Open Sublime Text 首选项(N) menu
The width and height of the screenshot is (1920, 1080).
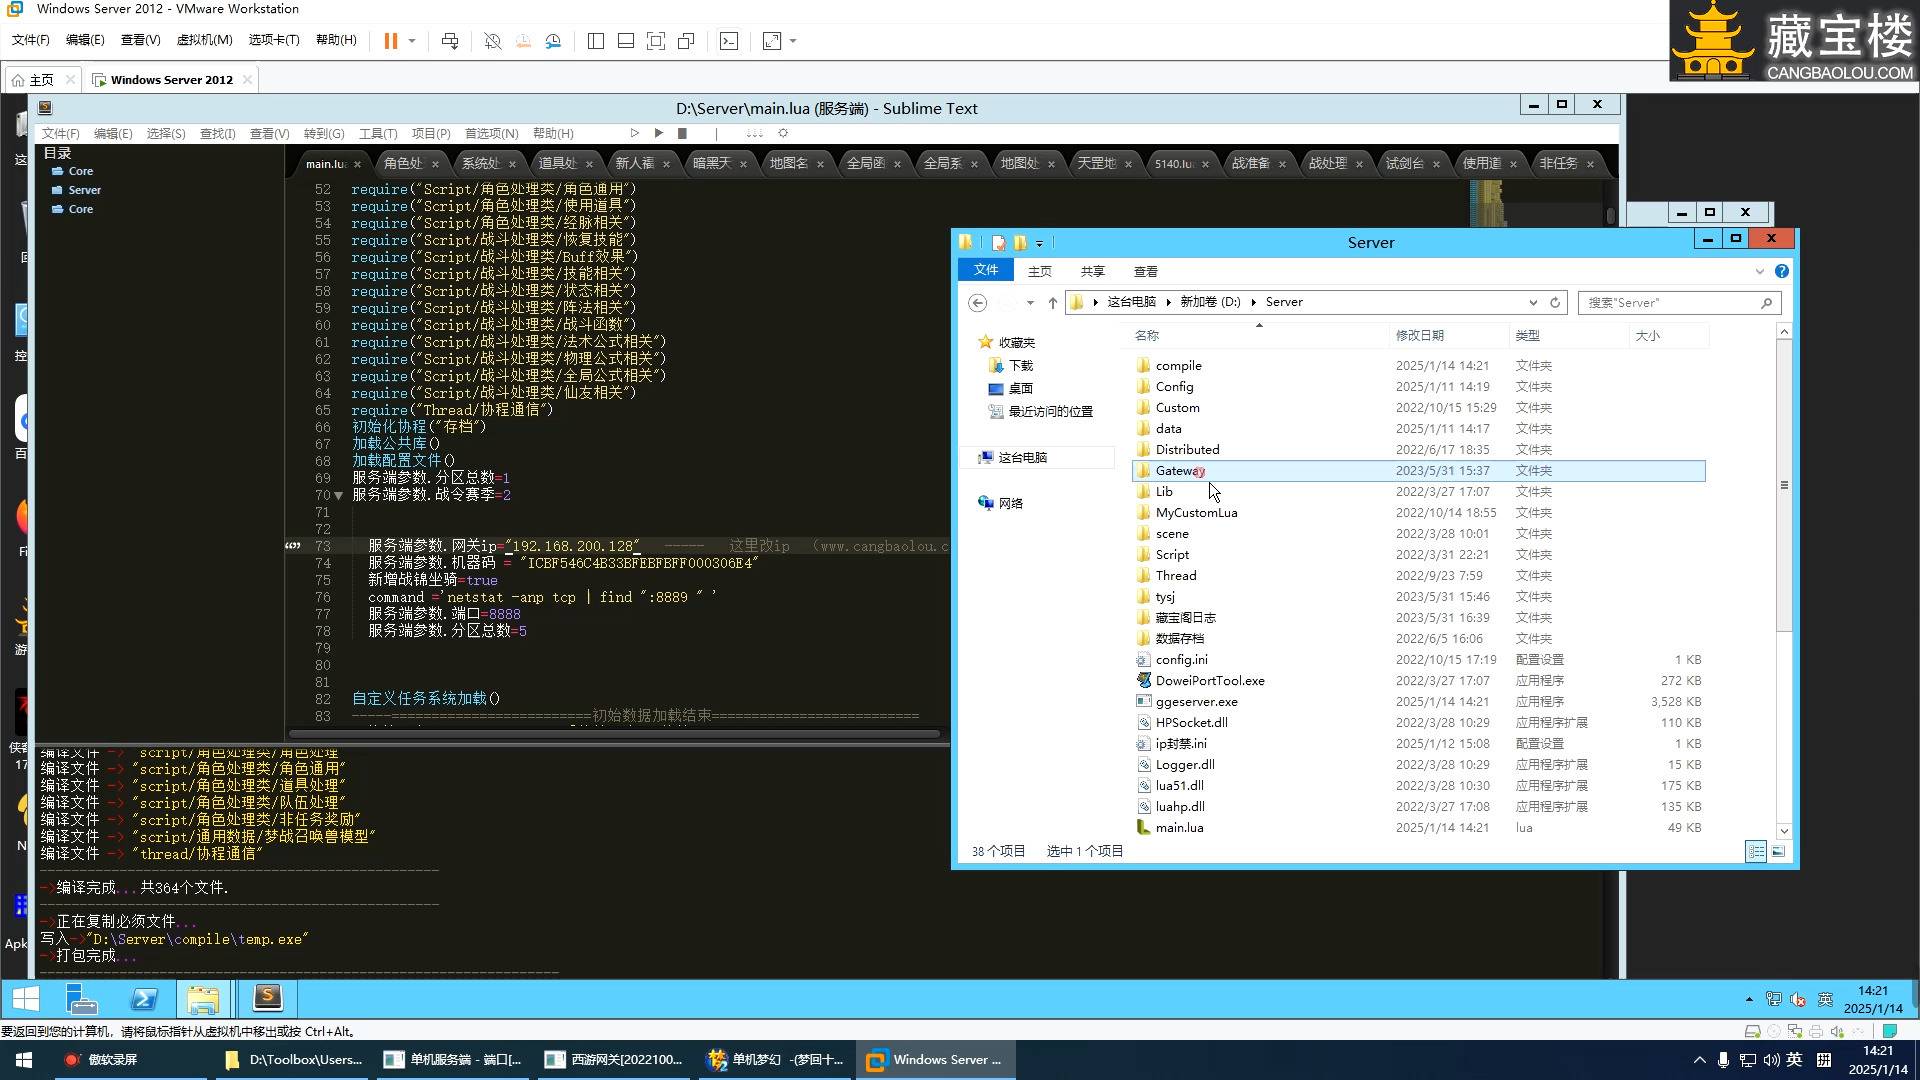(491, 133)
